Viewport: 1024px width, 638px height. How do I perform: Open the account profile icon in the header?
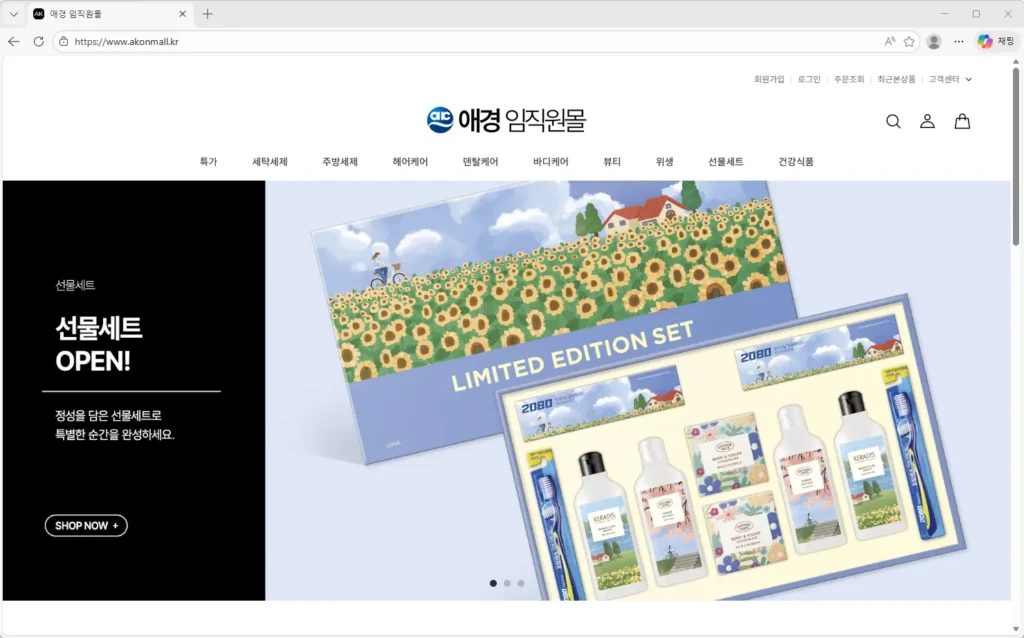(x=927, y=121)
